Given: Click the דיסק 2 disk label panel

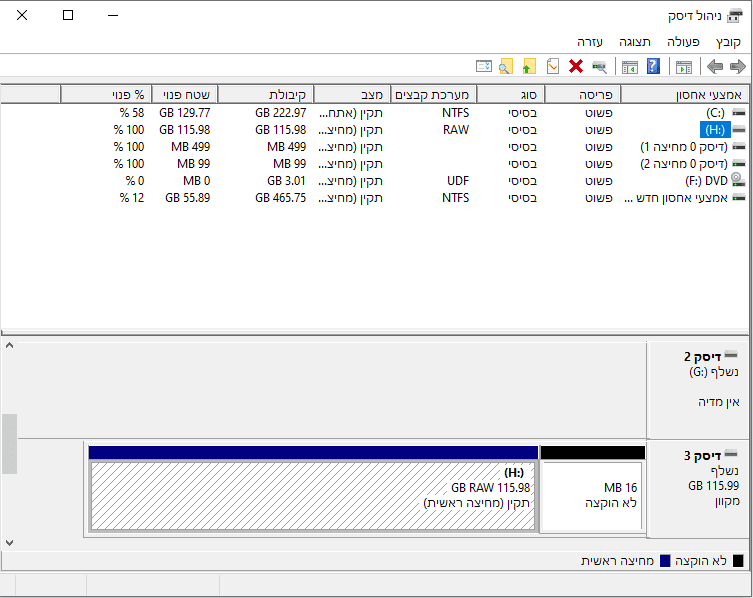Looking at the screenshot, I should tap(698, 390).
